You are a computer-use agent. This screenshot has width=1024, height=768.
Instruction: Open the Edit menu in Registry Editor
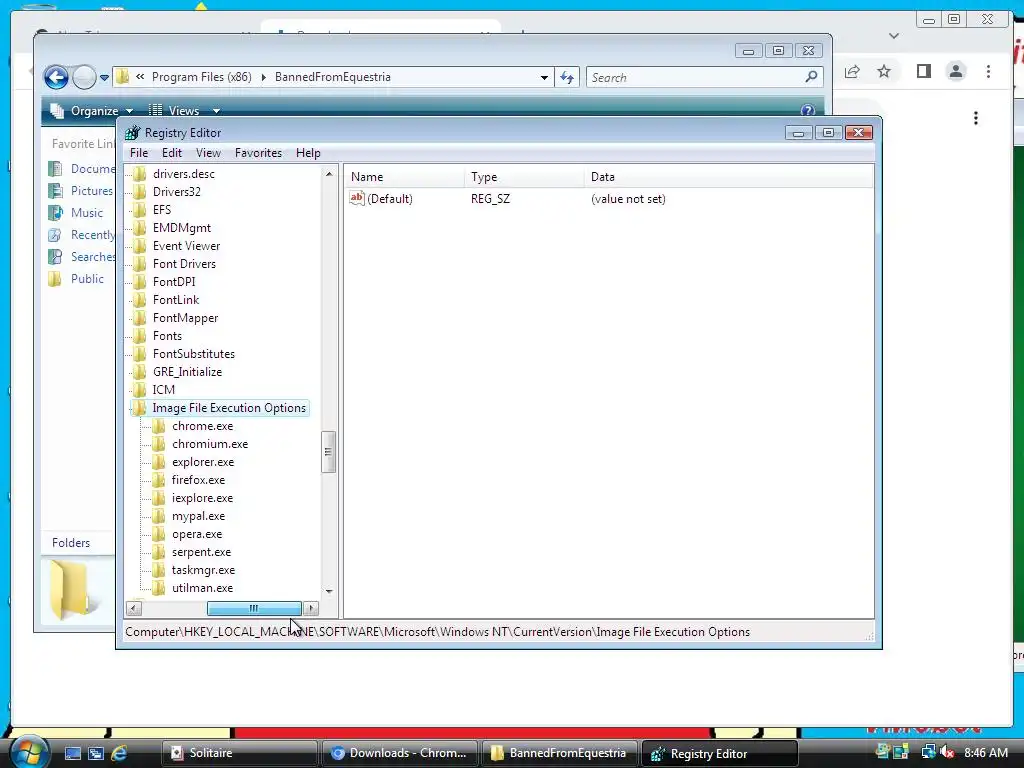coord(172,153)
